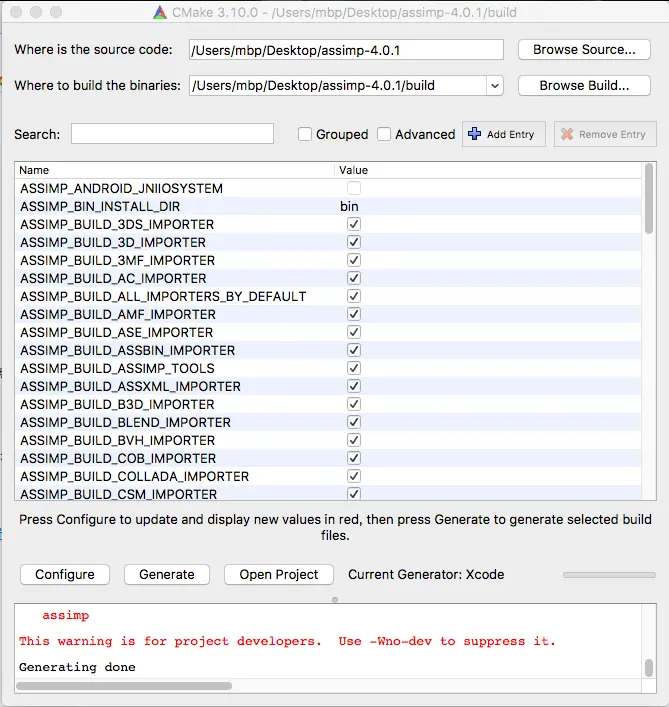Uncheck ASSIMP_BUILD_COB_IMPORTER
Image resolution: width=669 pixels, height=707 pixels.
(x=354, y=459)
